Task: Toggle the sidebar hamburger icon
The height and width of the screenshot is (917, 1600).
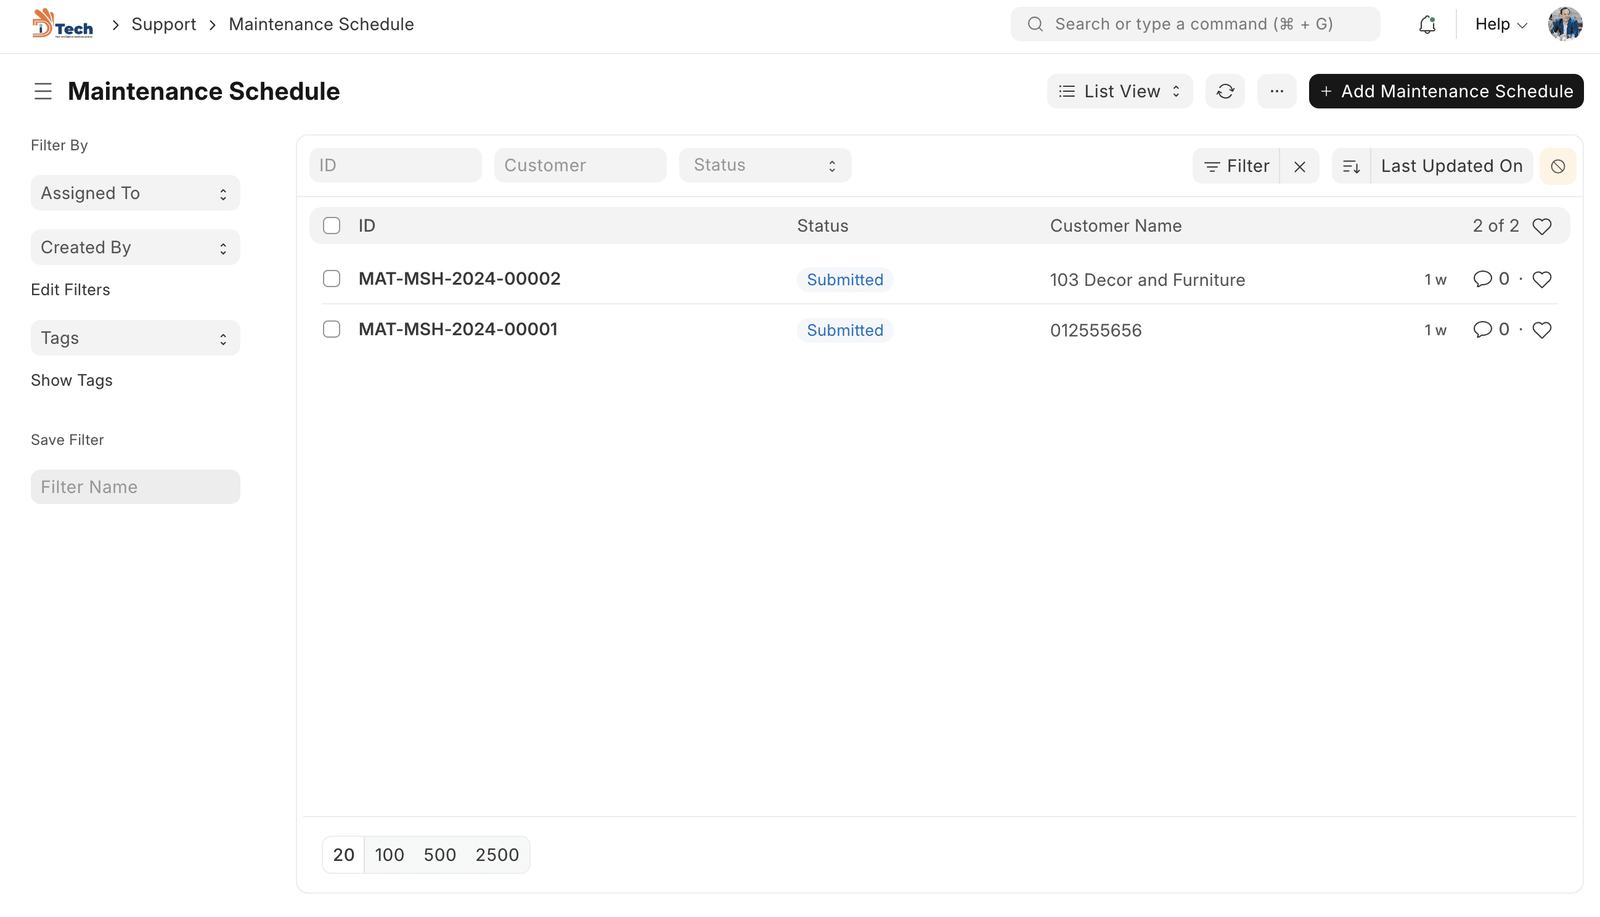Action: point(43,91)
